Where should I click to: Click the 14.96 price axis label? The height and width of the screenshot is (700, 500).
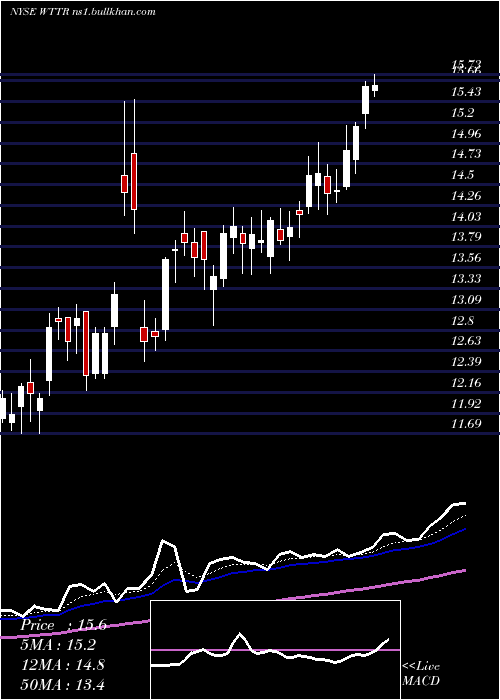click(x=466, y=133)
